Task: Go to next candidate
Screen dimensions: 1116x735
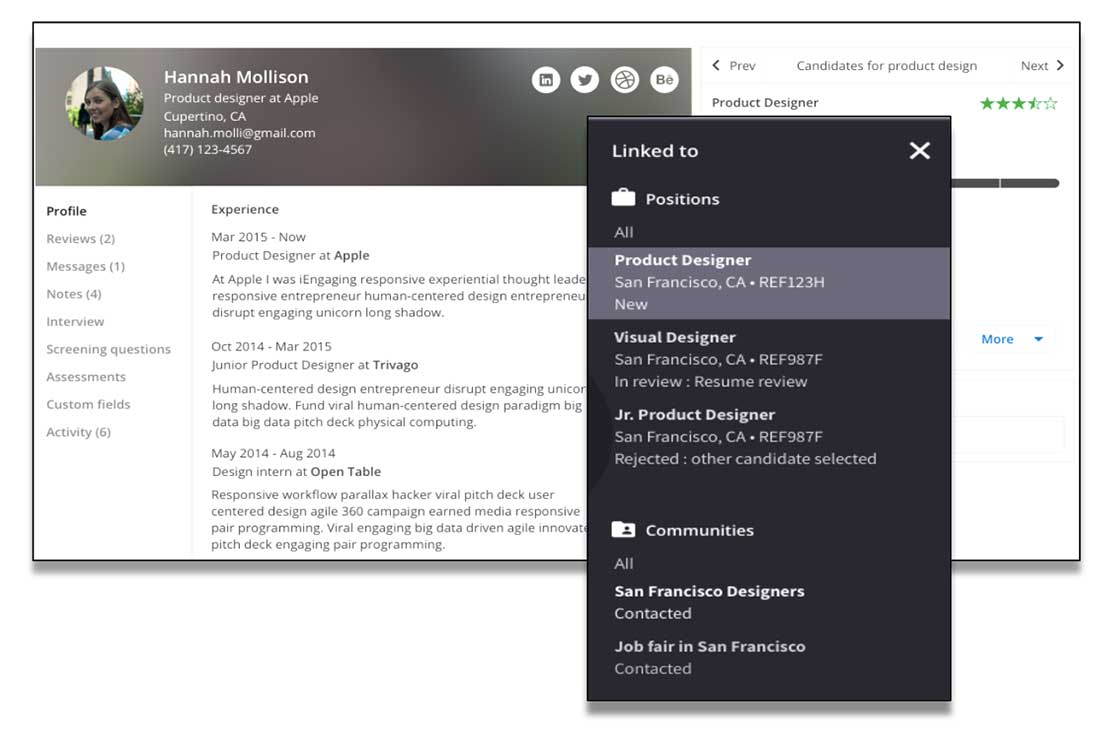Action: pos(1042,66)
